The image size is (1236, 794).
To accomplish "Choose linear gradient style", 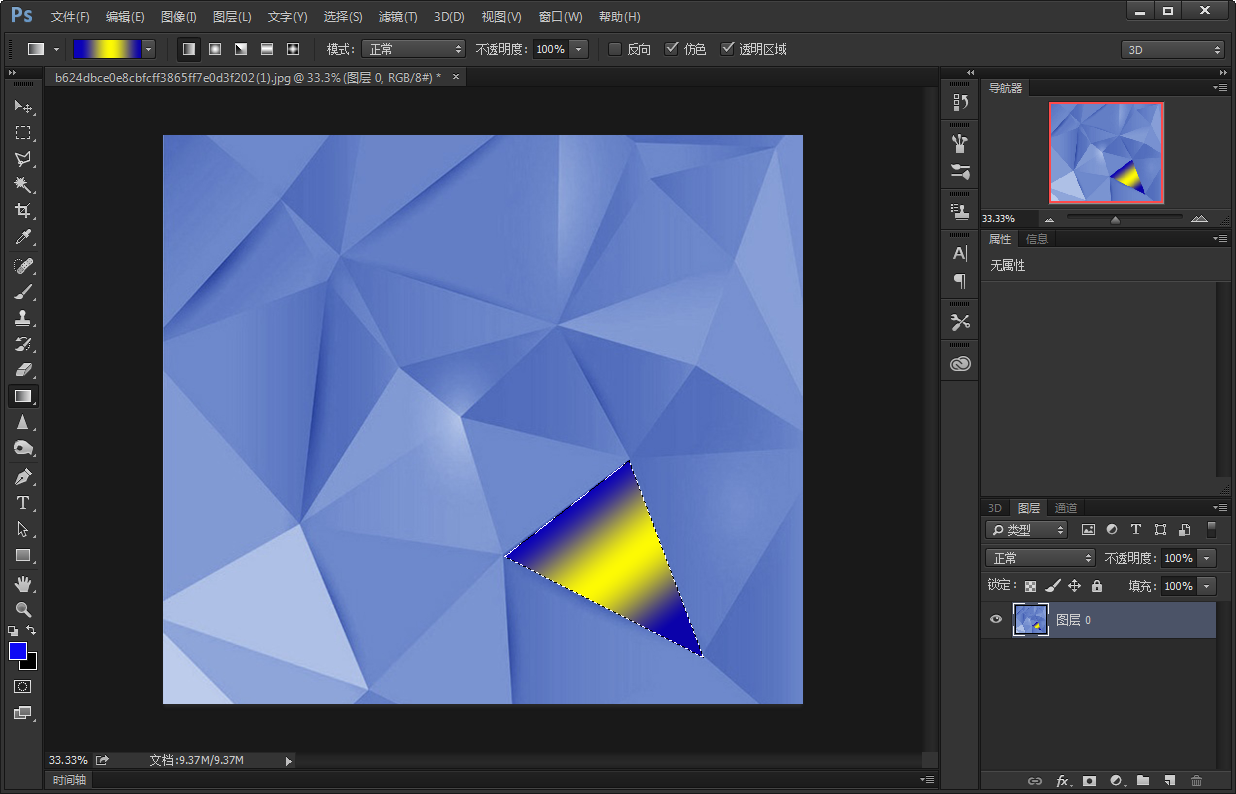I will tap(188, 49).
